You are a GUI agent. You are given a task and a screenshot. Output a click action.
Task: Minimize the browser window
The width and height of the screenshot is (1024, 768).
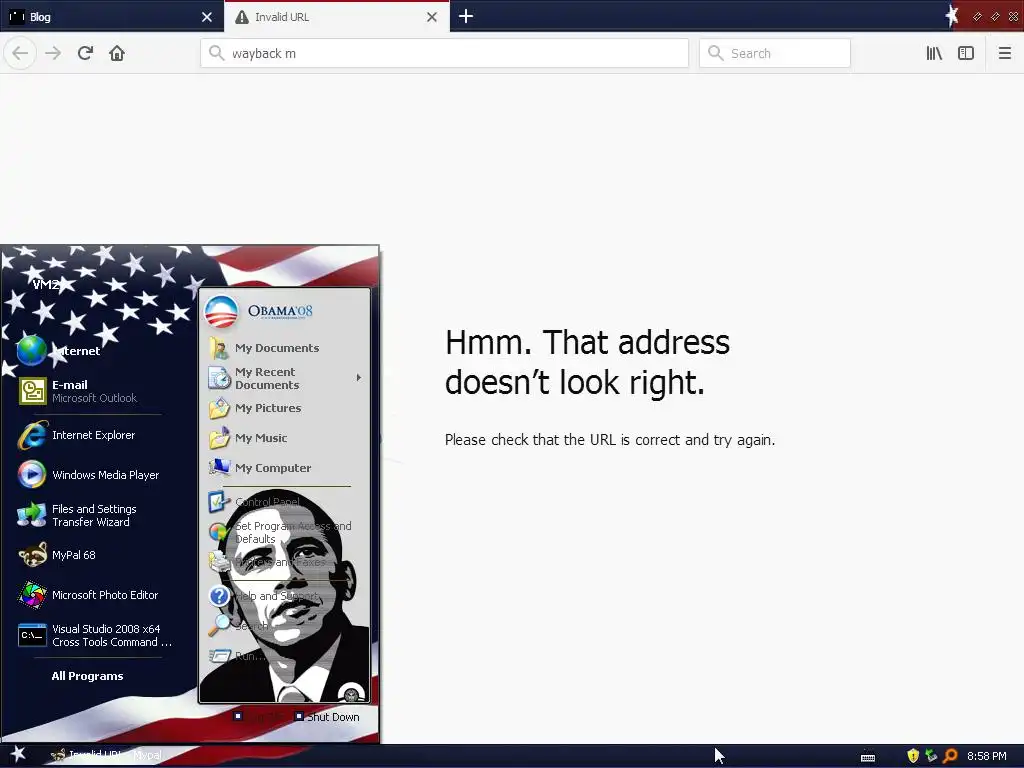(977, 16)
